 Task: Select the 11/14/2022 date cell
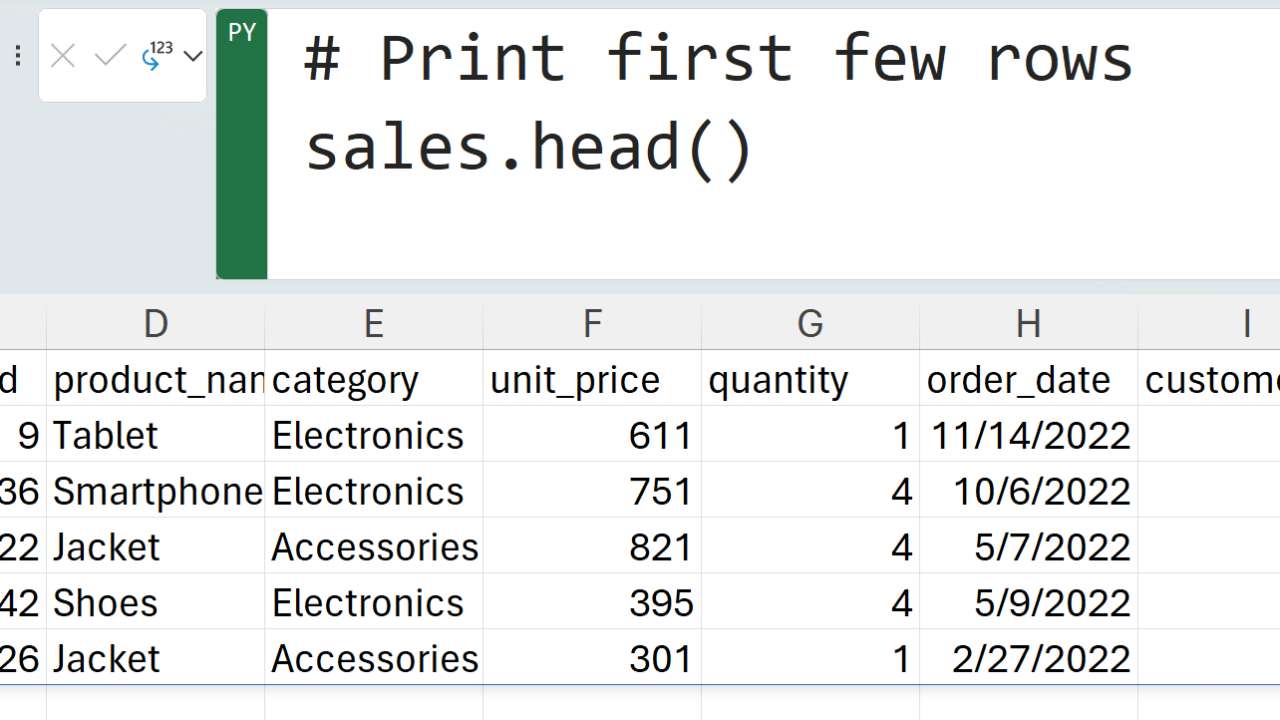point(1028,436)
